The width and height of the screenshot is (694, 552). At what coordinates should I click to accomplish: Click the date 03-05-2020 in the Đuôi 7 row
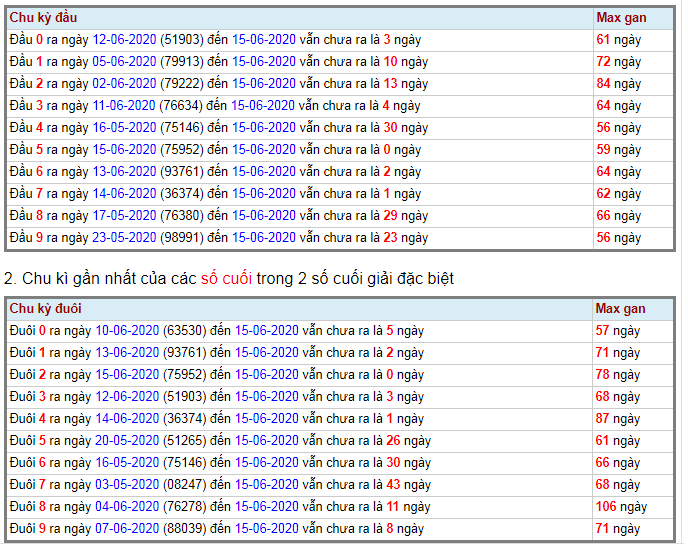point(127,485)
